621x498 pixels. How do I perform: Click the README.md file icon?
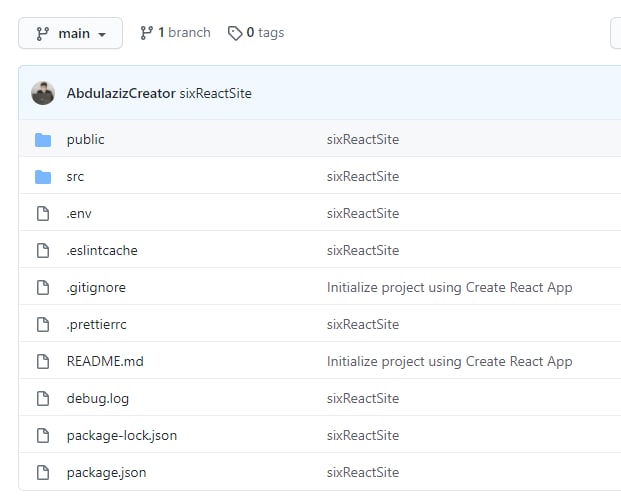pos(43,362)
